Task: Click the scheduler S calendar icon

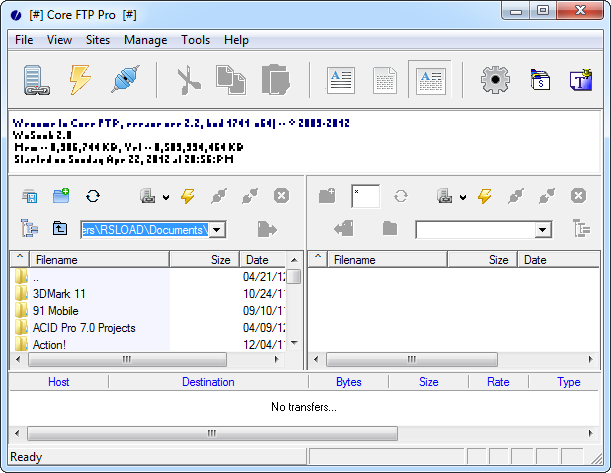Action: click(540, 79)
